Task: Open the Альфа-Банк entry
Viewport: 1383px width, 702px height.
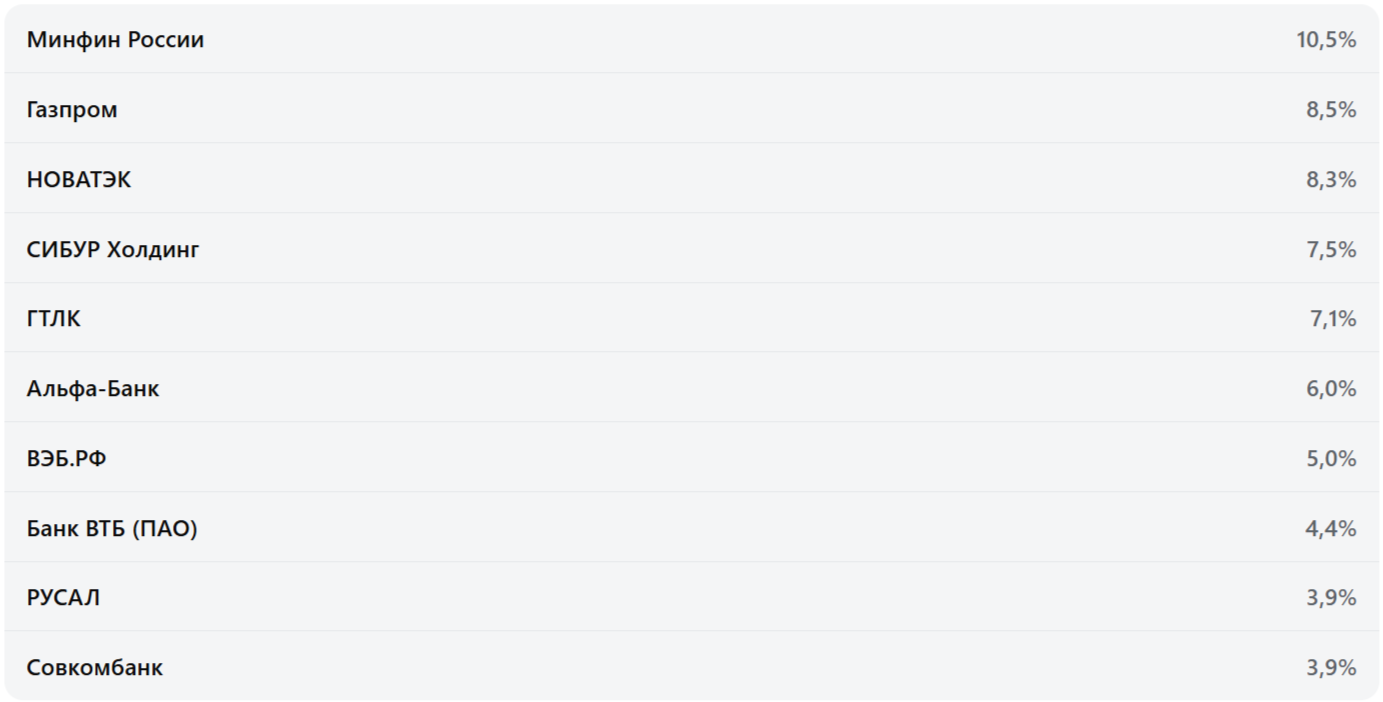Action: (x=93, y=388)
